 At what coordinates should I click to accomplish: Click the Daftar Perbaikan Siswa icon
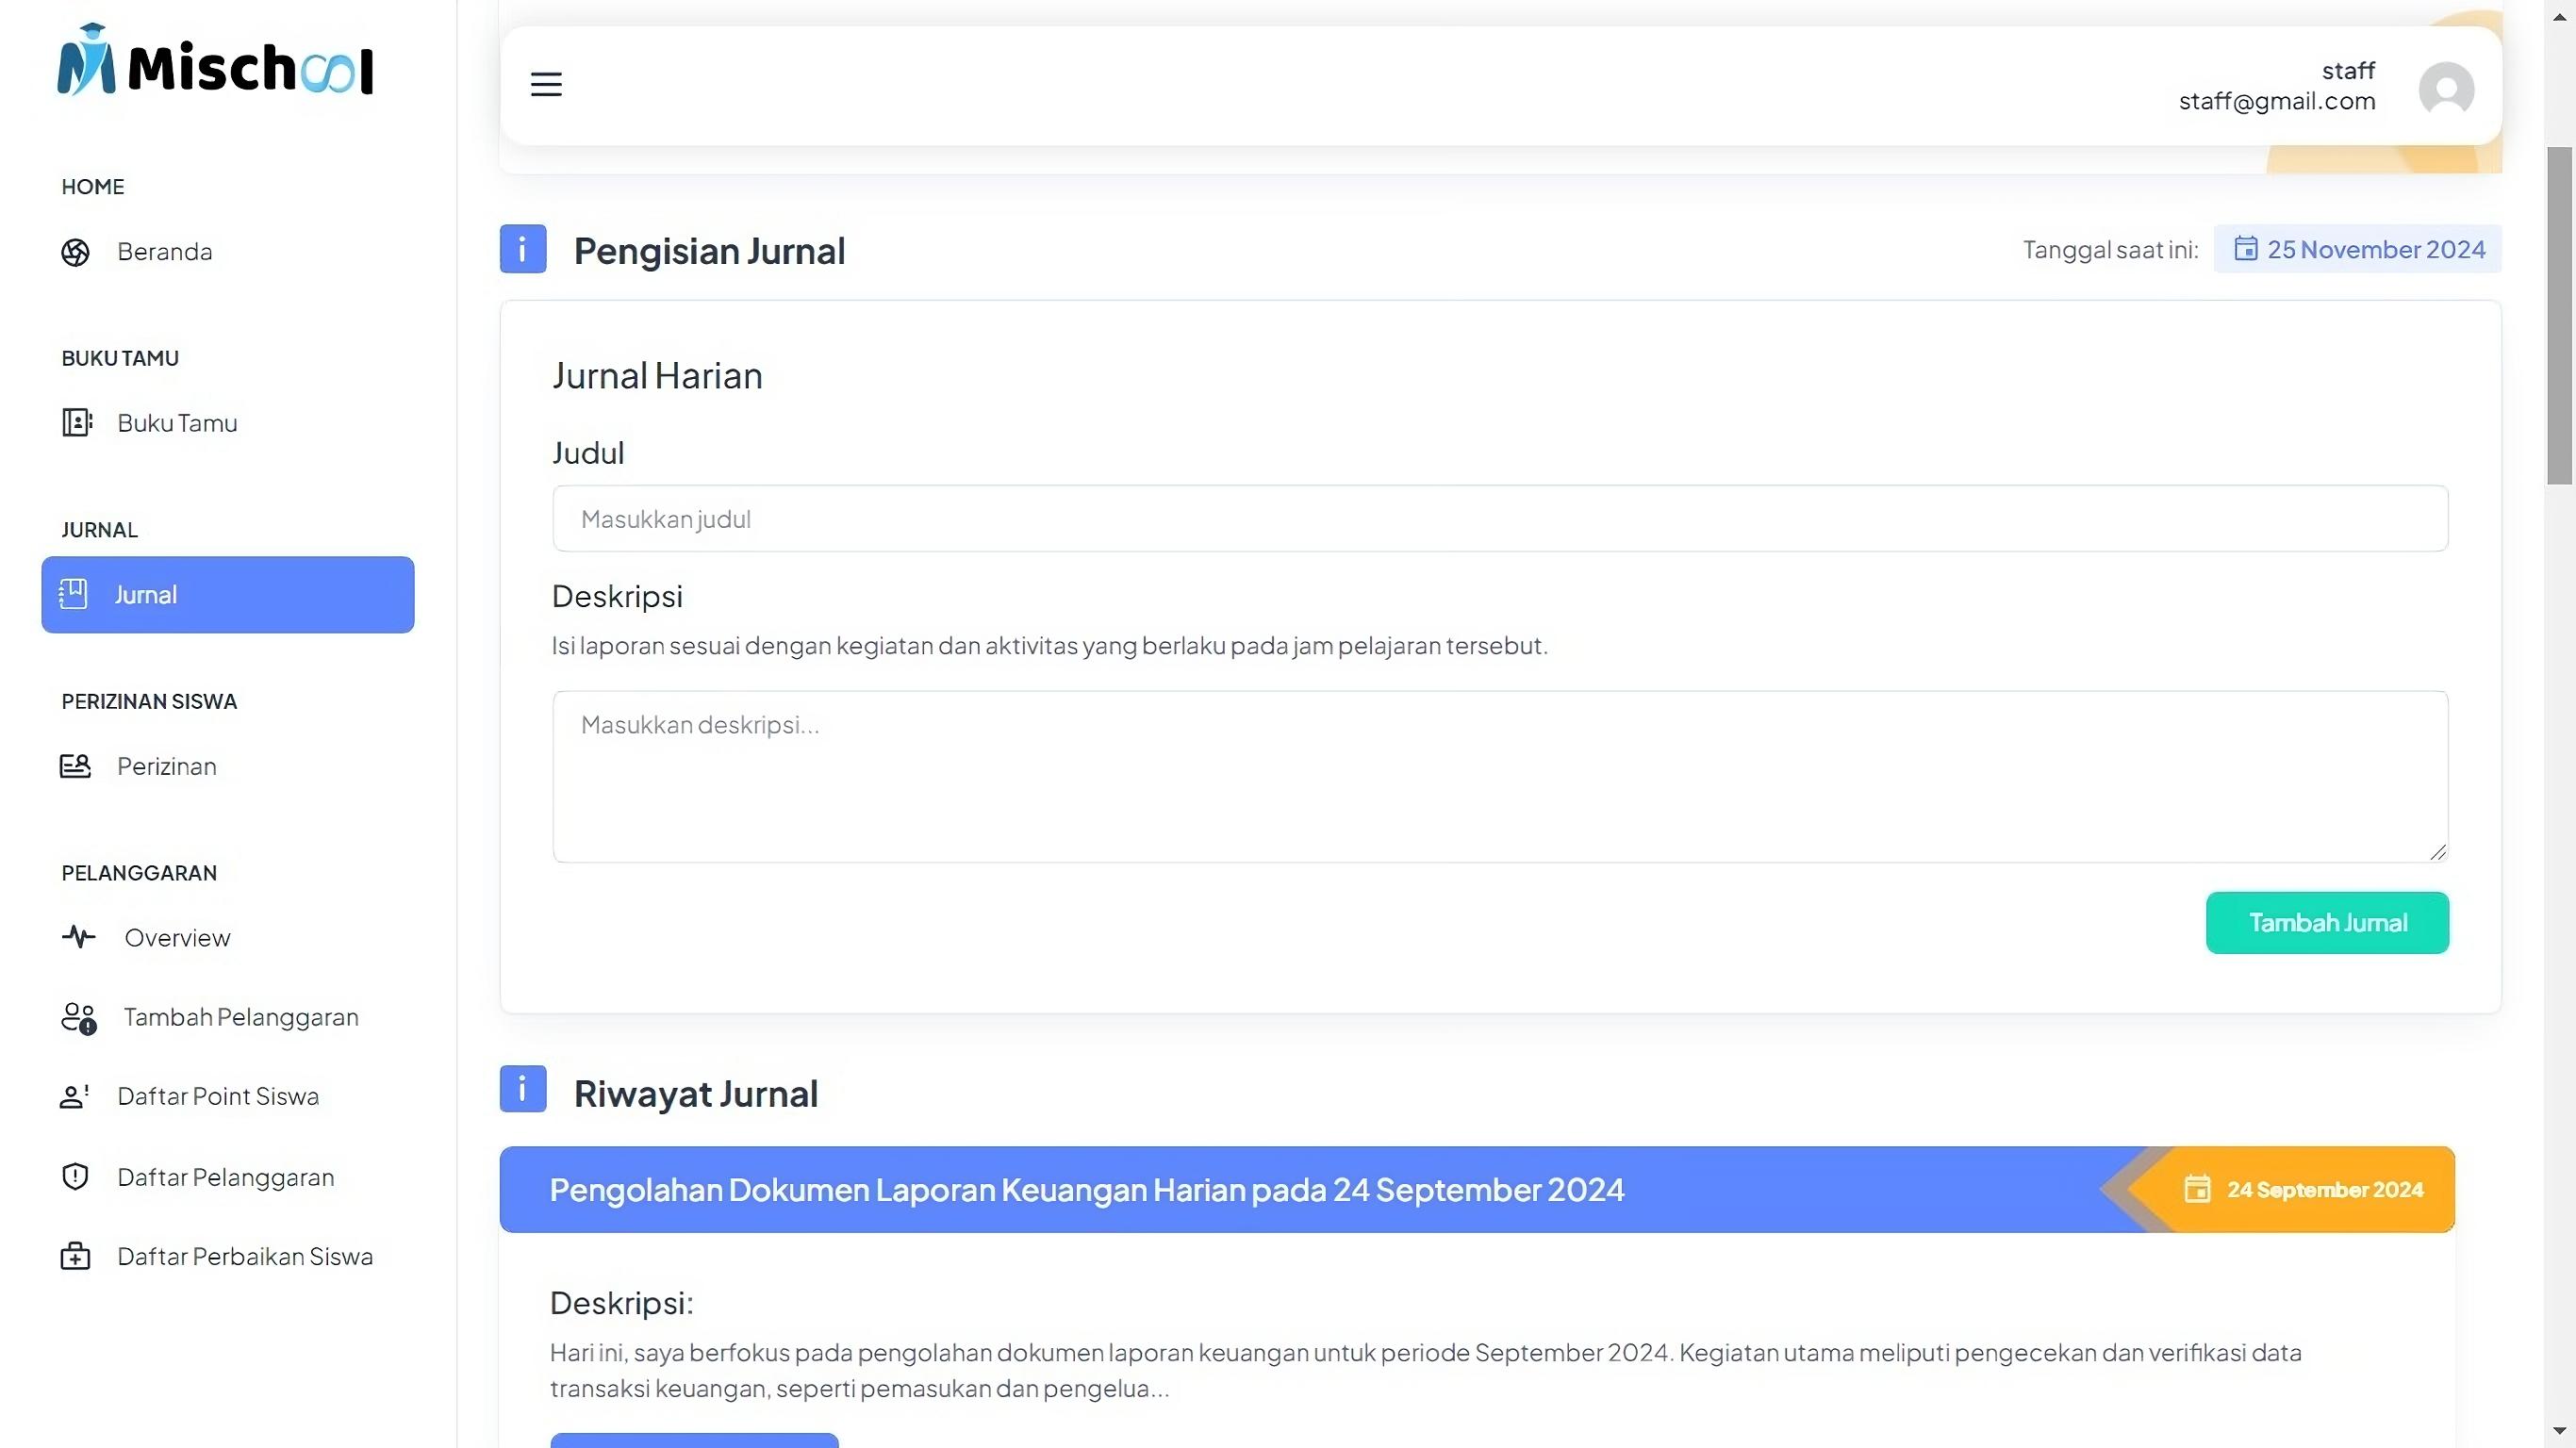(75, 1257)
